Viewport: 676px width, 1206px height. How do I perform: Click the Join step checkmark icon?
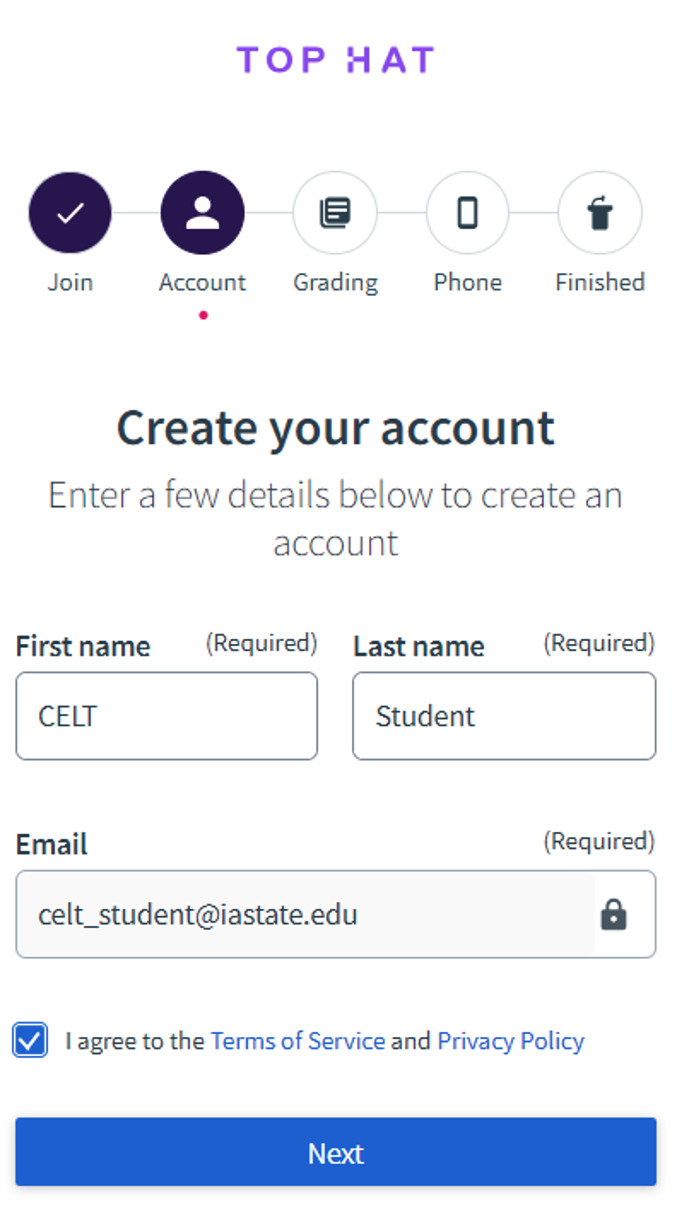click(70, 211)
